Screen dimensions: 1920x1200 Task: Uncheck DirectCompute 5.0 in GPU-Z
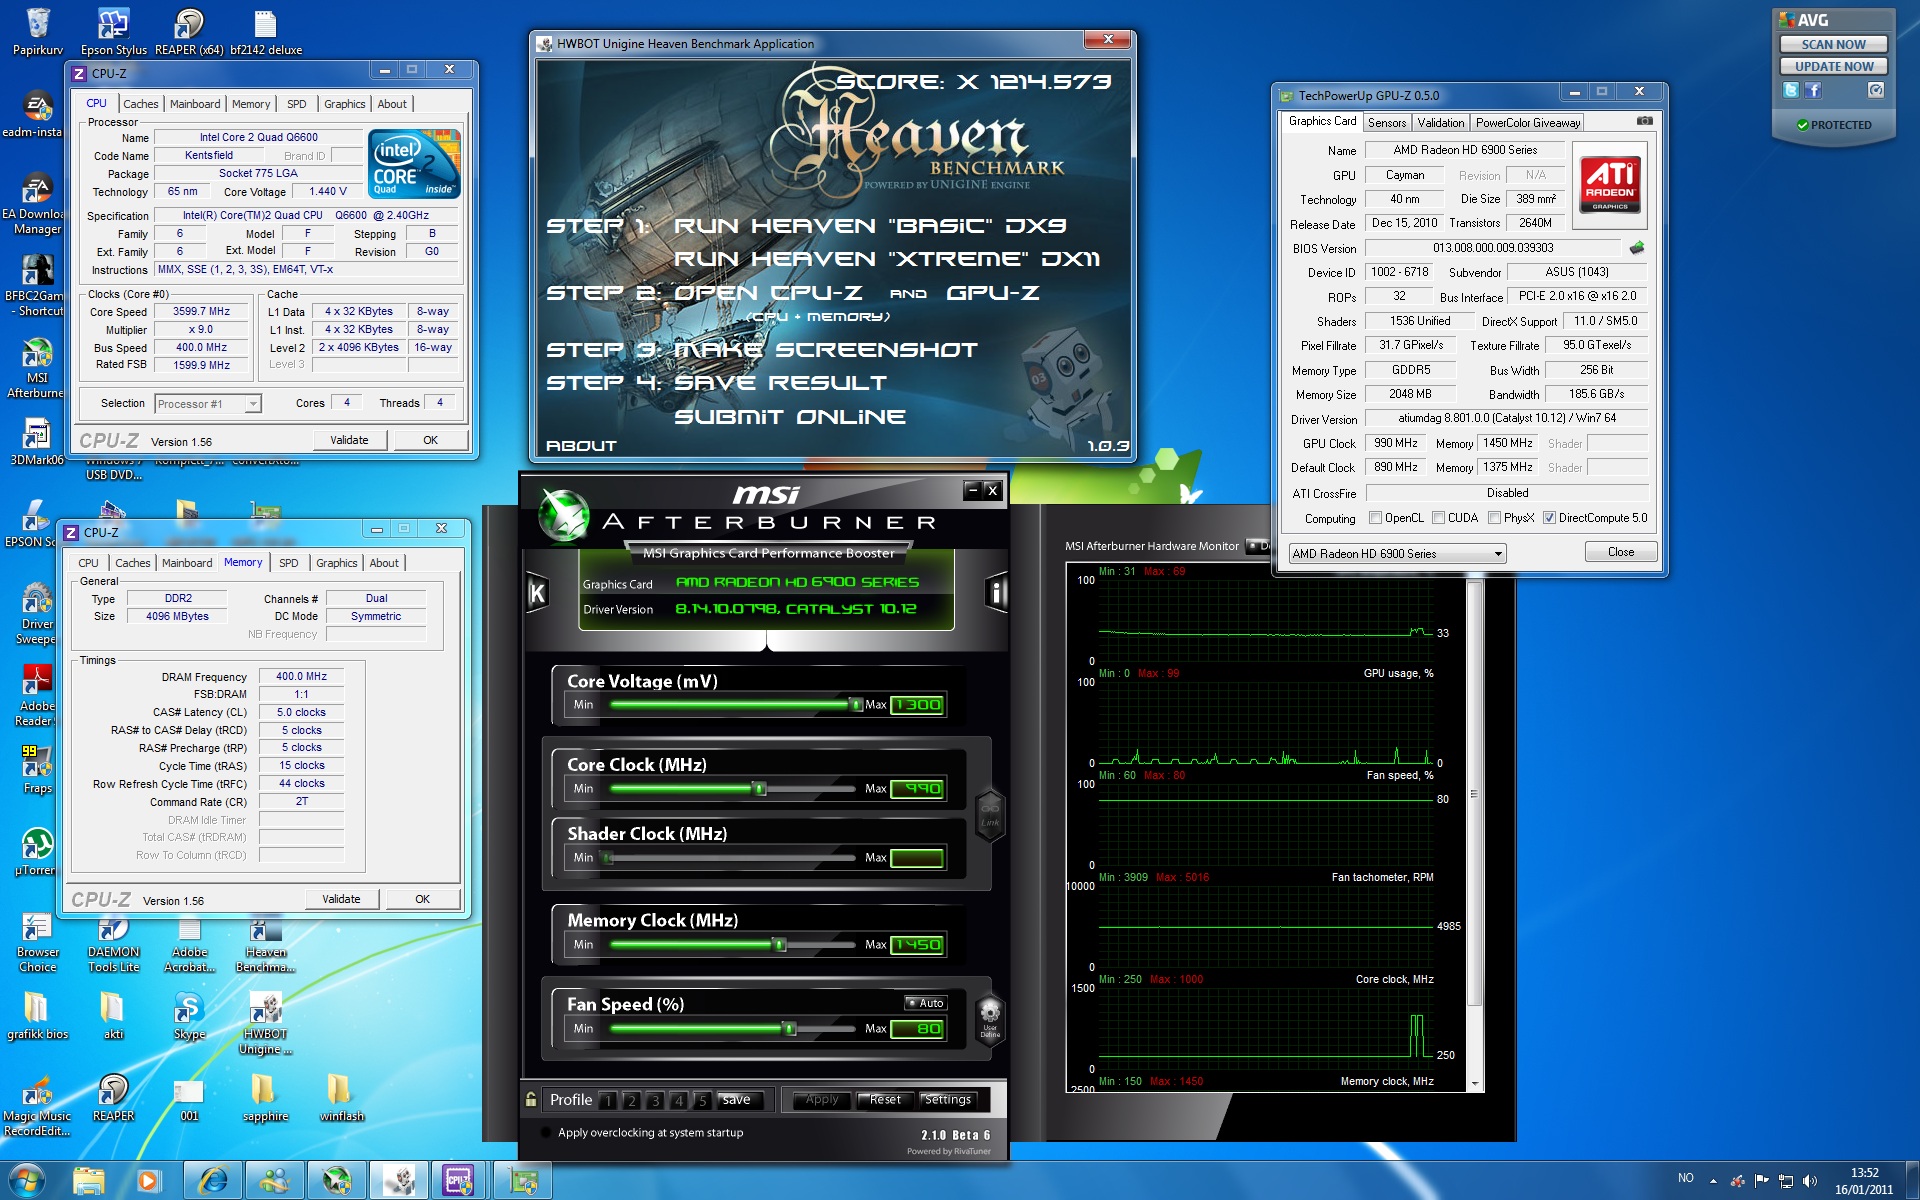pos(1549,518)
